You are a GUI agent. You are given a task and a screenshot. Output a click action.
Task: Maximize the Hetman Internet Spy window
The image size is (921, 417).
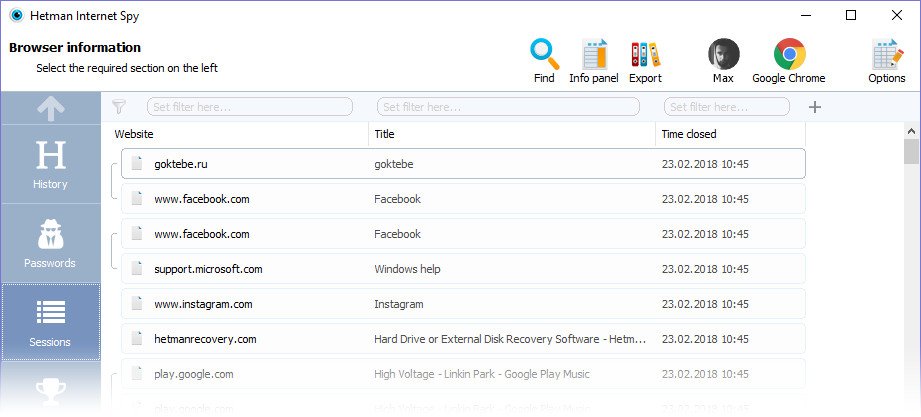851,16
